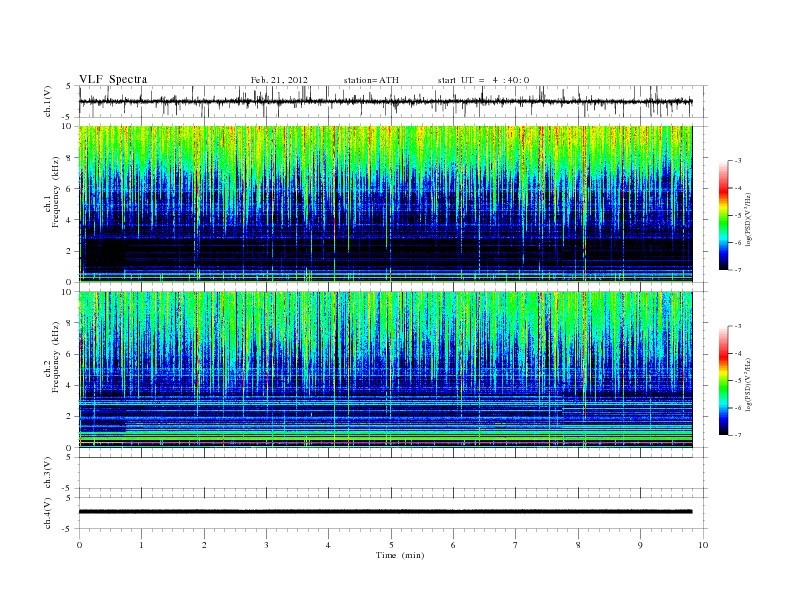The image size is (792, 612).
Task: Click the "ch.3(V)" axis label
Action: pos(47,473)
